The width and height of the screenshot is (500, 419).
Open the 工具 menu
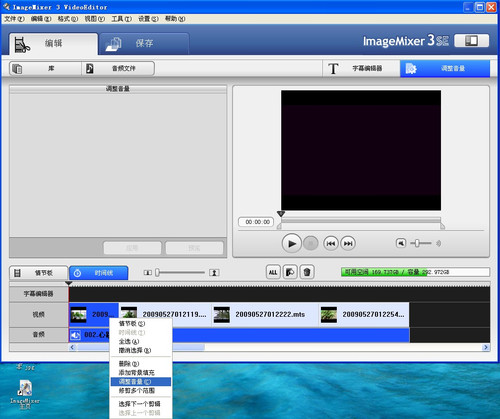(121, 19)
